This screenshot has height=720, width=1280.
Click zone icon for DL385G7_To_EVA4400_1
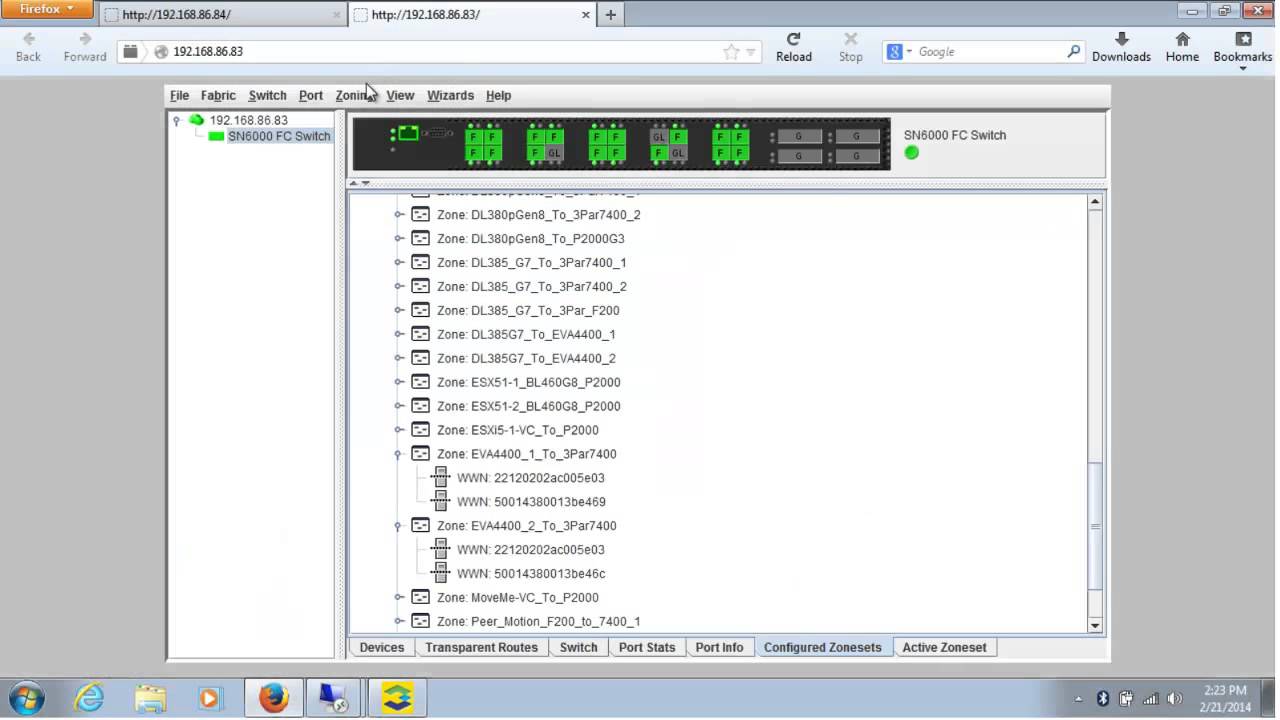click(420, 335)
